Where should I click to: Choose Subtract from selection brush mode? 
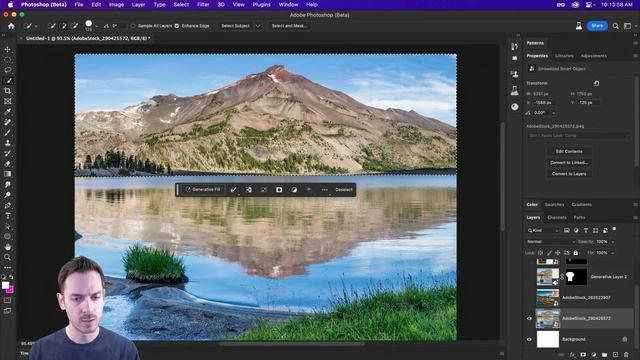click(x=74, y=26)
